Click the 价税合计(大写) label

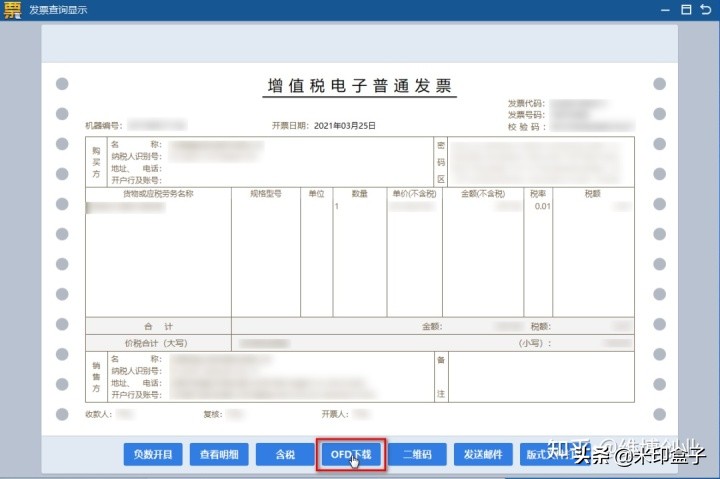[156, 343]
